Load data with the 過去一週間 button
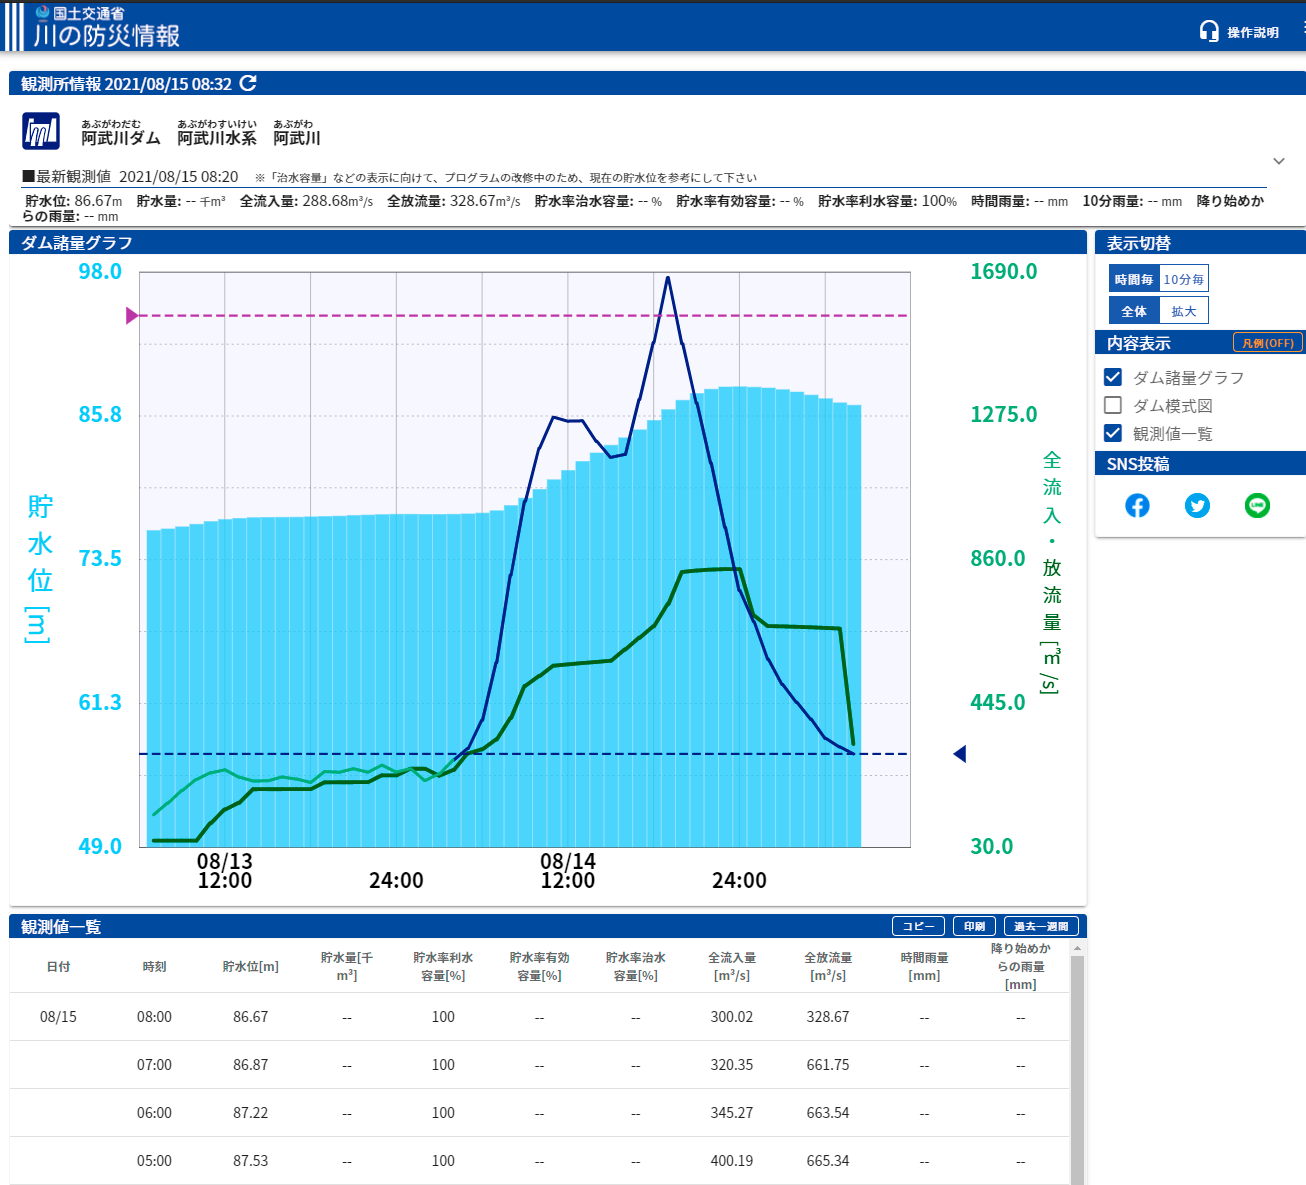This screenshot has width=1306, height=1185. [1041, 926]
